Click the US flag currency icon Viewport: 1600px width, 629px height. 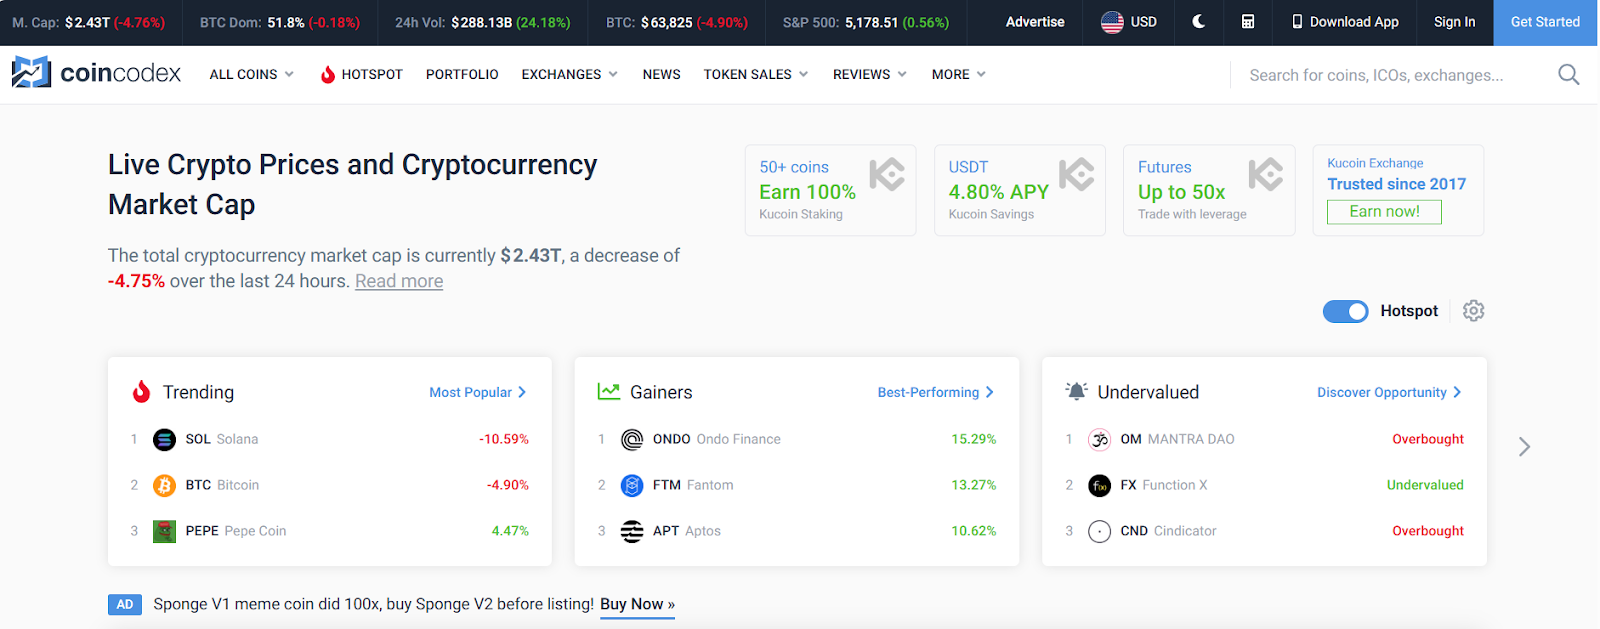pos(1112,22)
